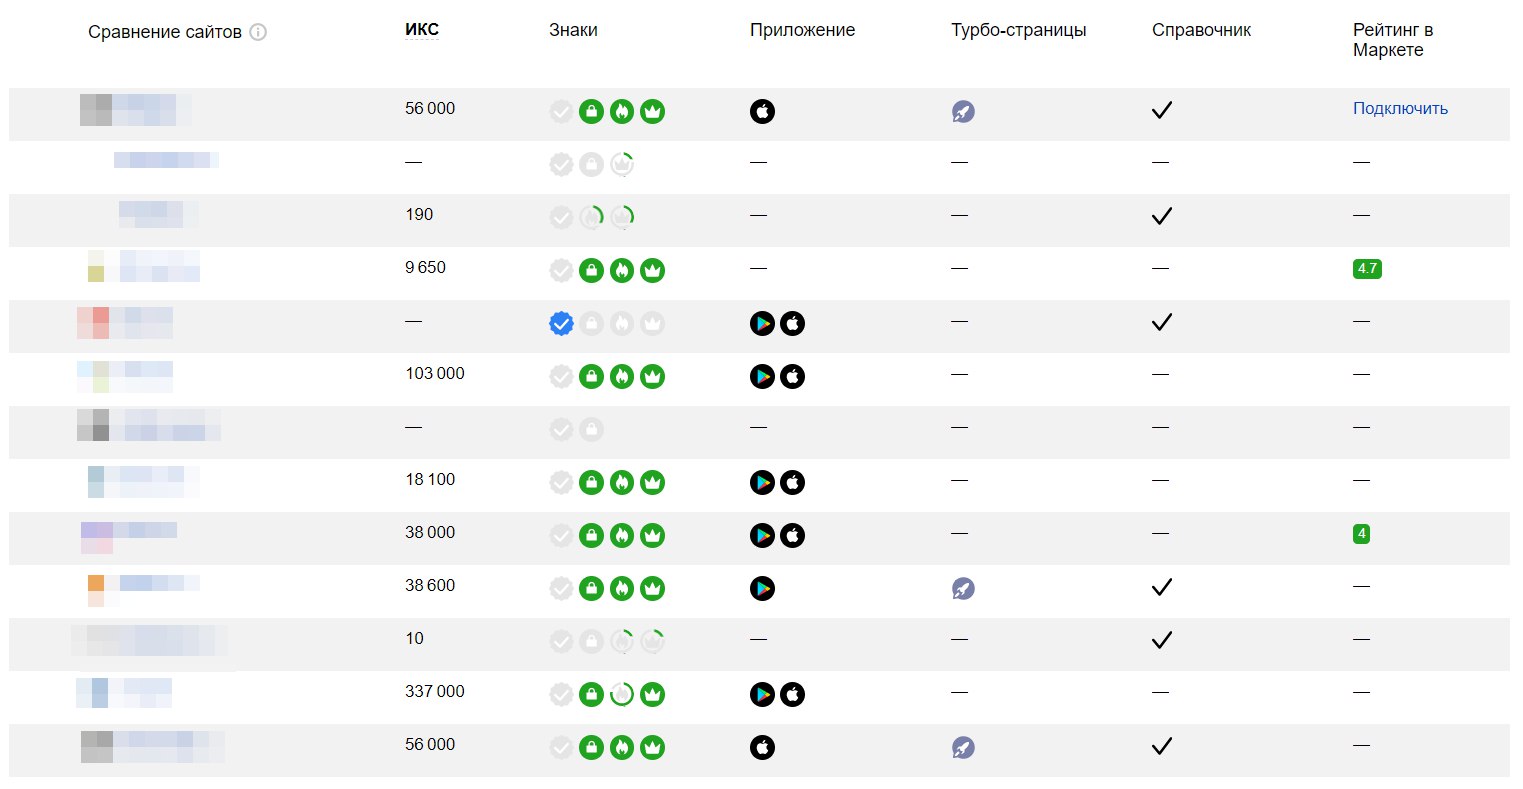Click the blue verified badge icon
The height and width of the screenshot is (789, 1523).
pyautogui.click(x=562, y=323)
